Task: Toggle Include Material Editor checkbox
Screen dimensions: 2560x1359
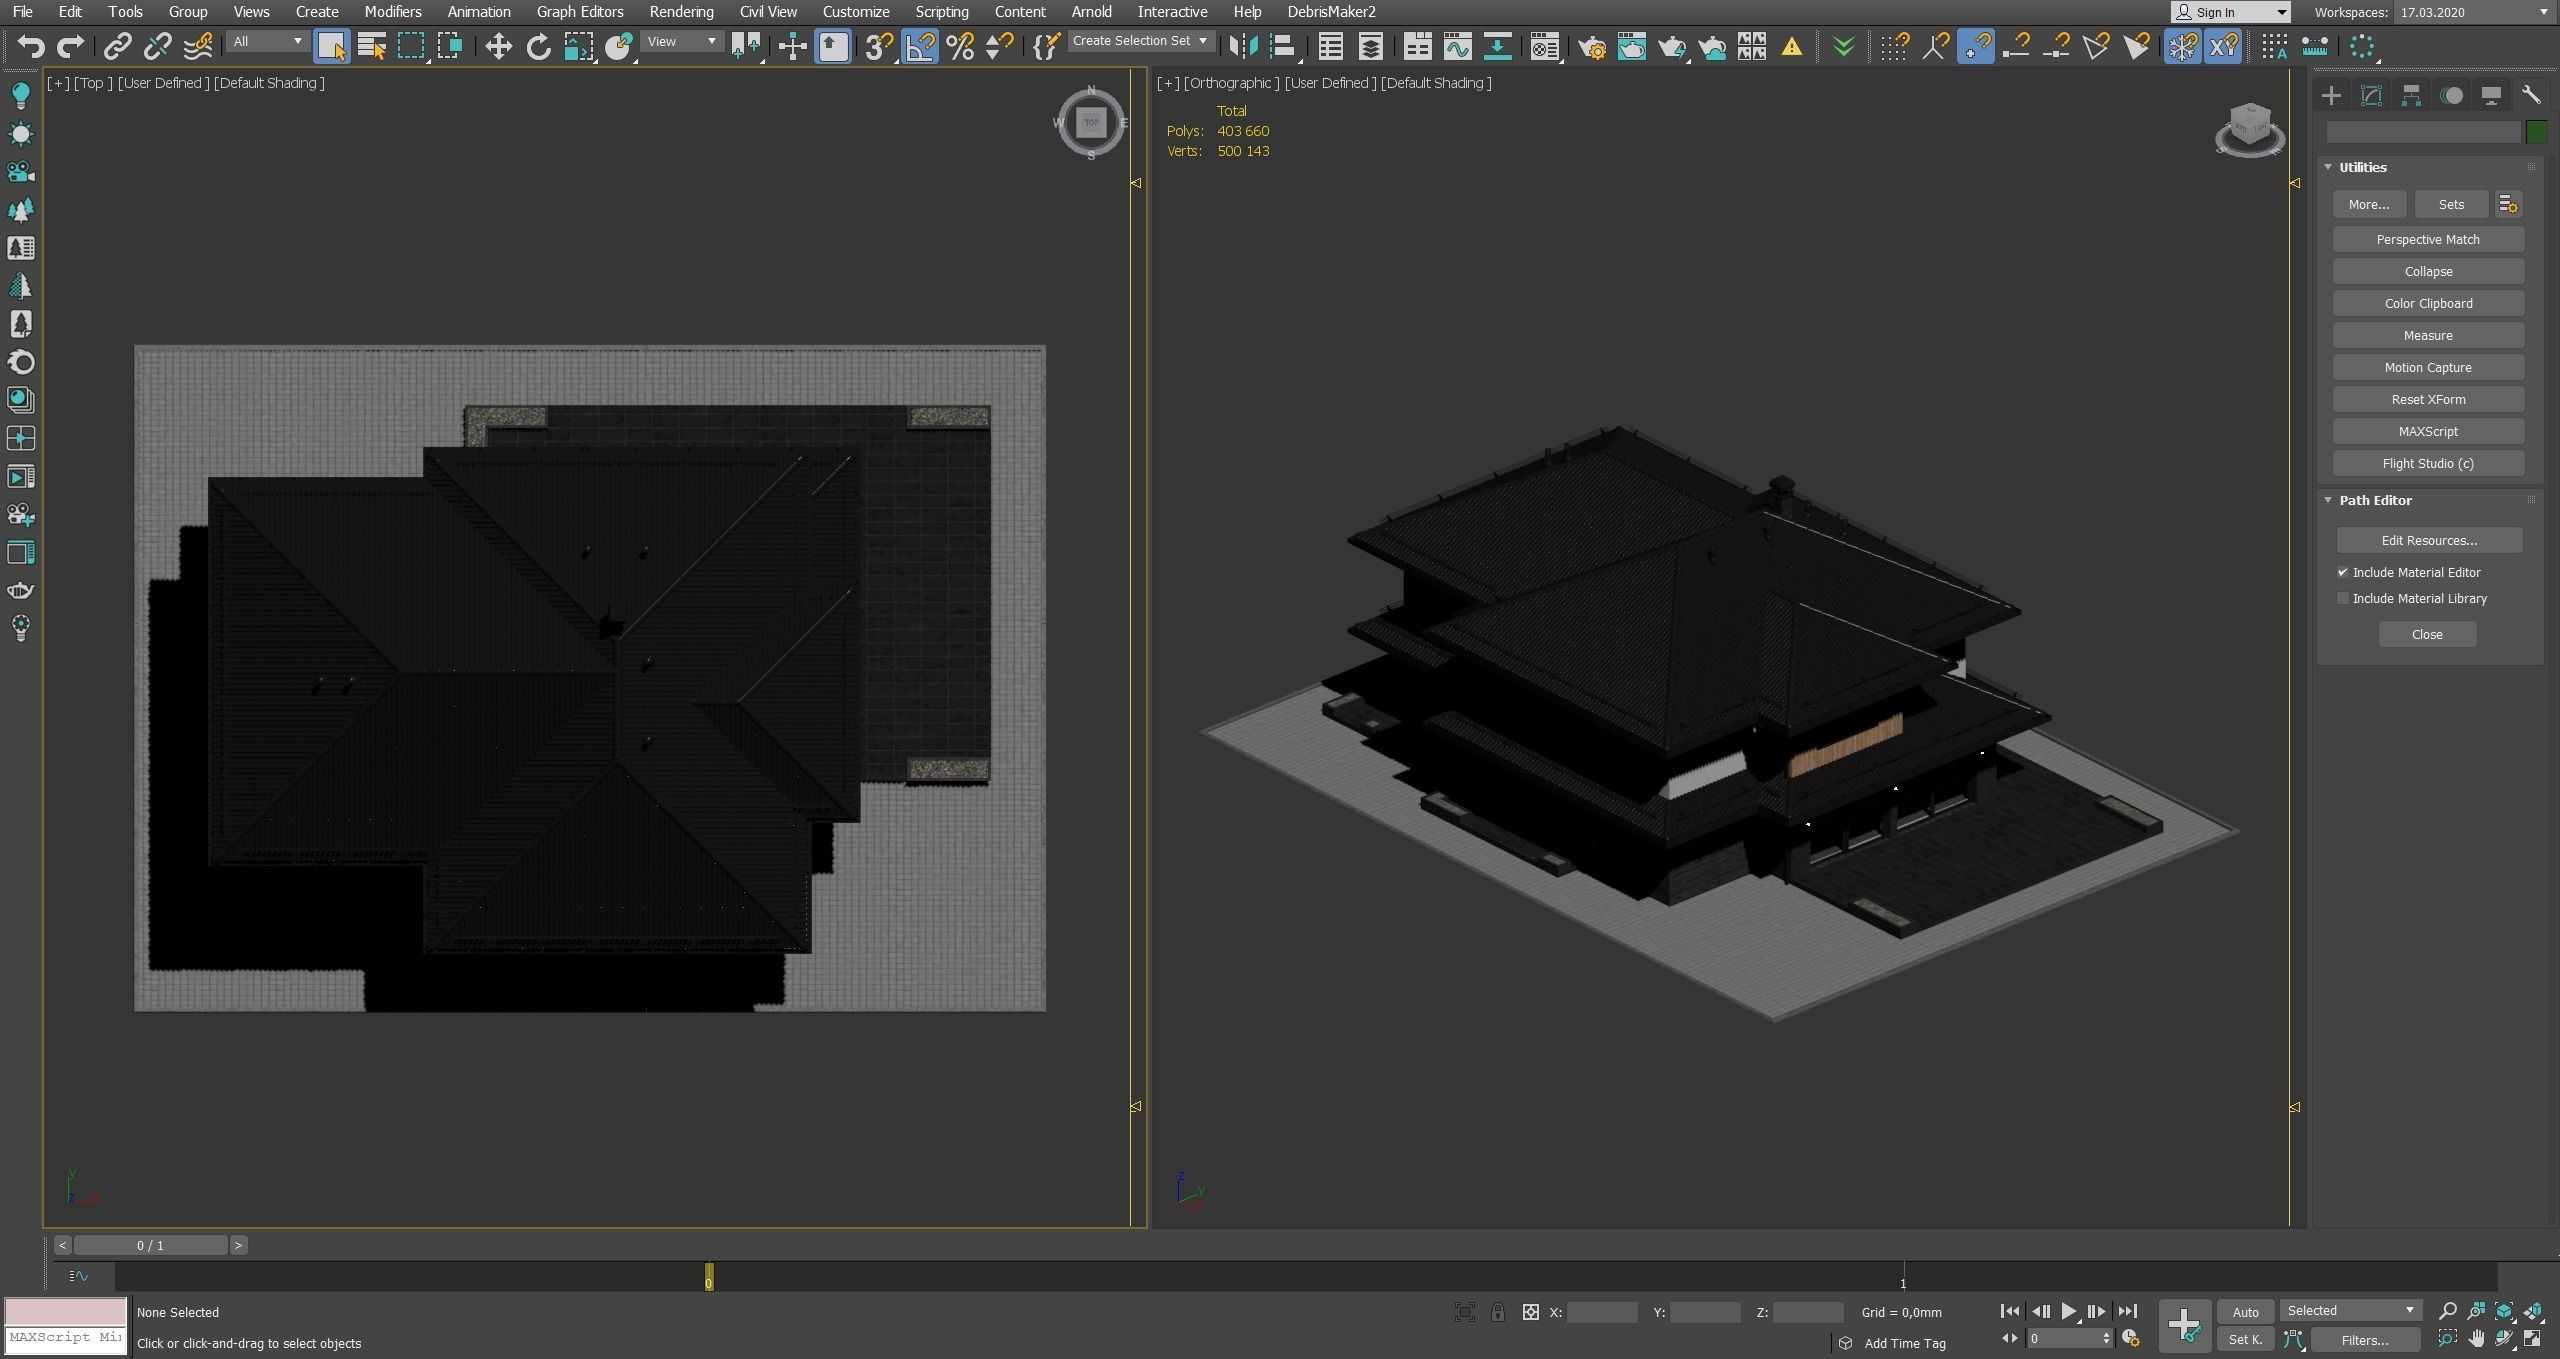Action: coord(2342,572)
